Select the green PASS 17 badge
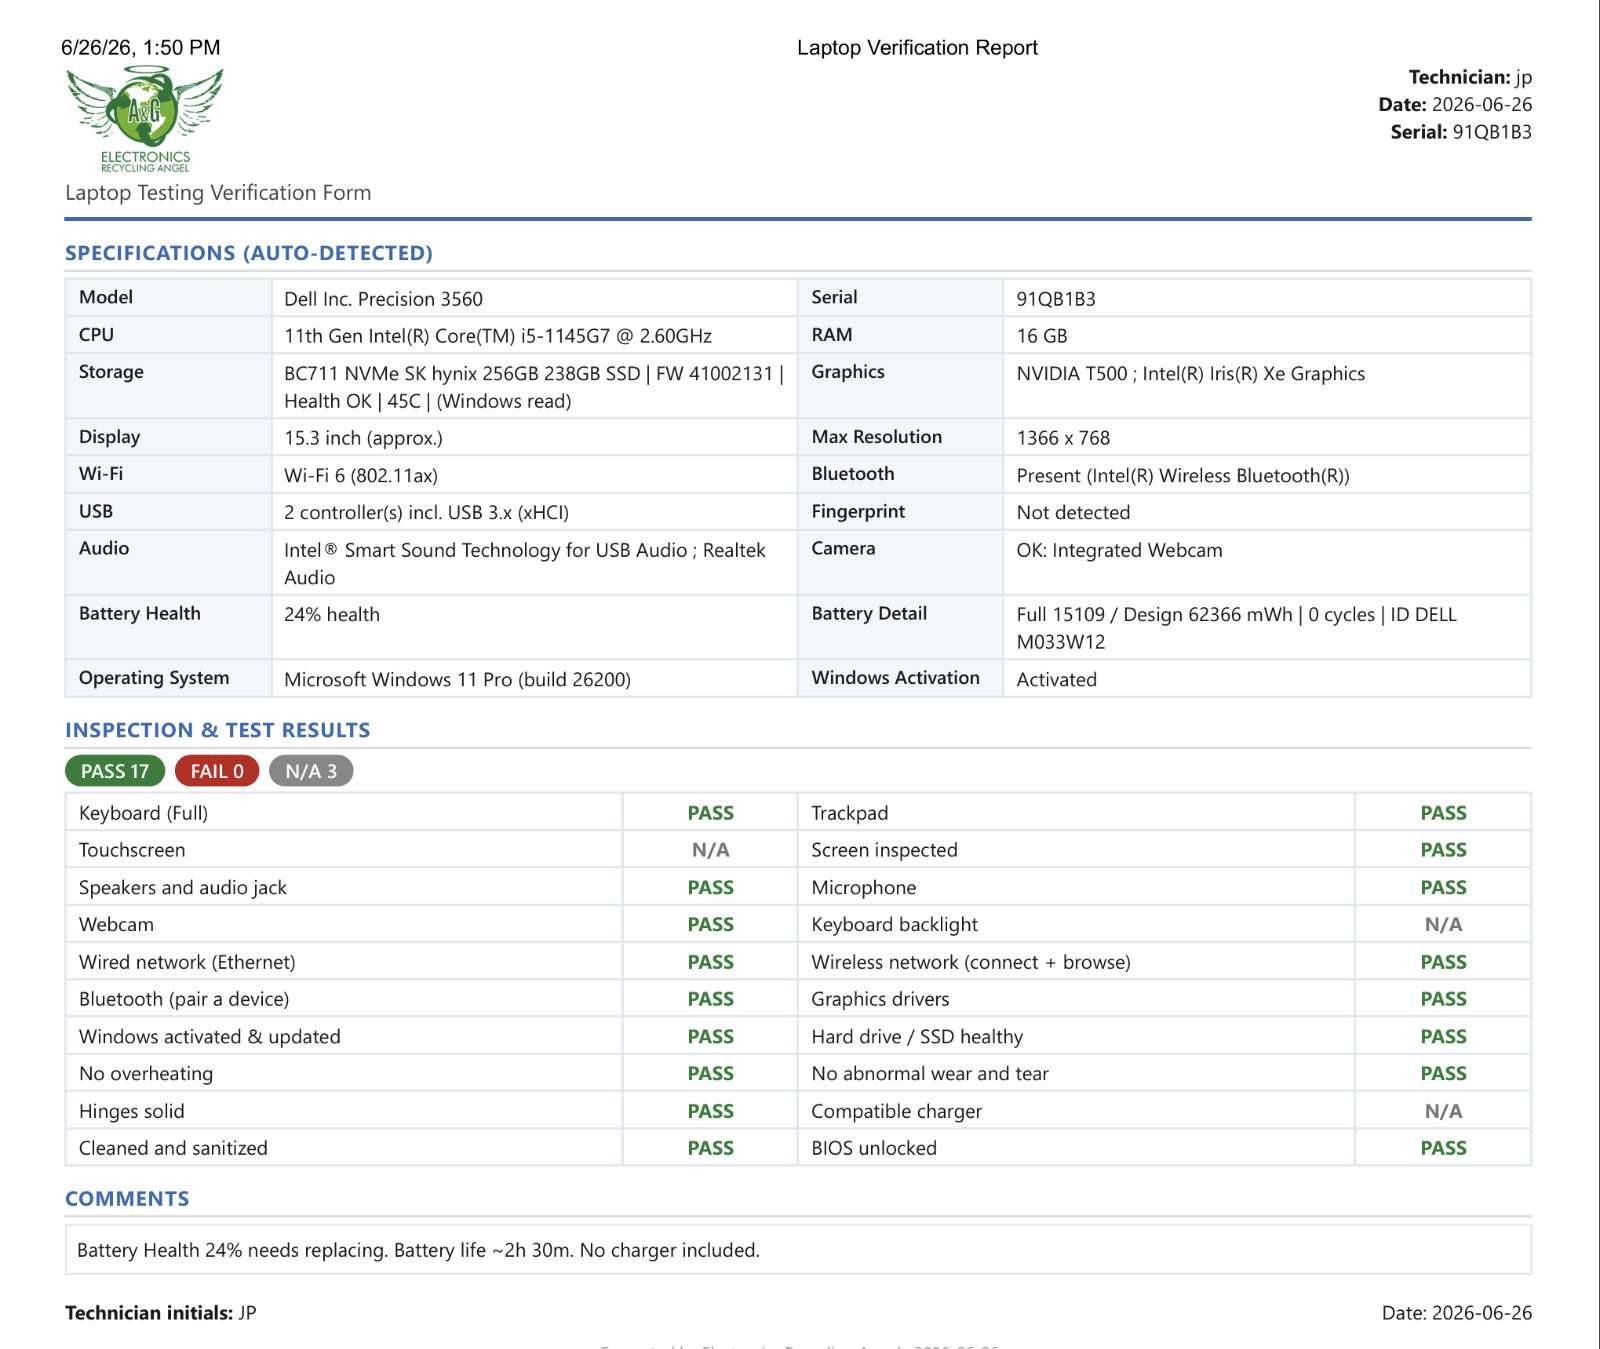Screen dimensions: 1600x1349 tap(115, 771)
